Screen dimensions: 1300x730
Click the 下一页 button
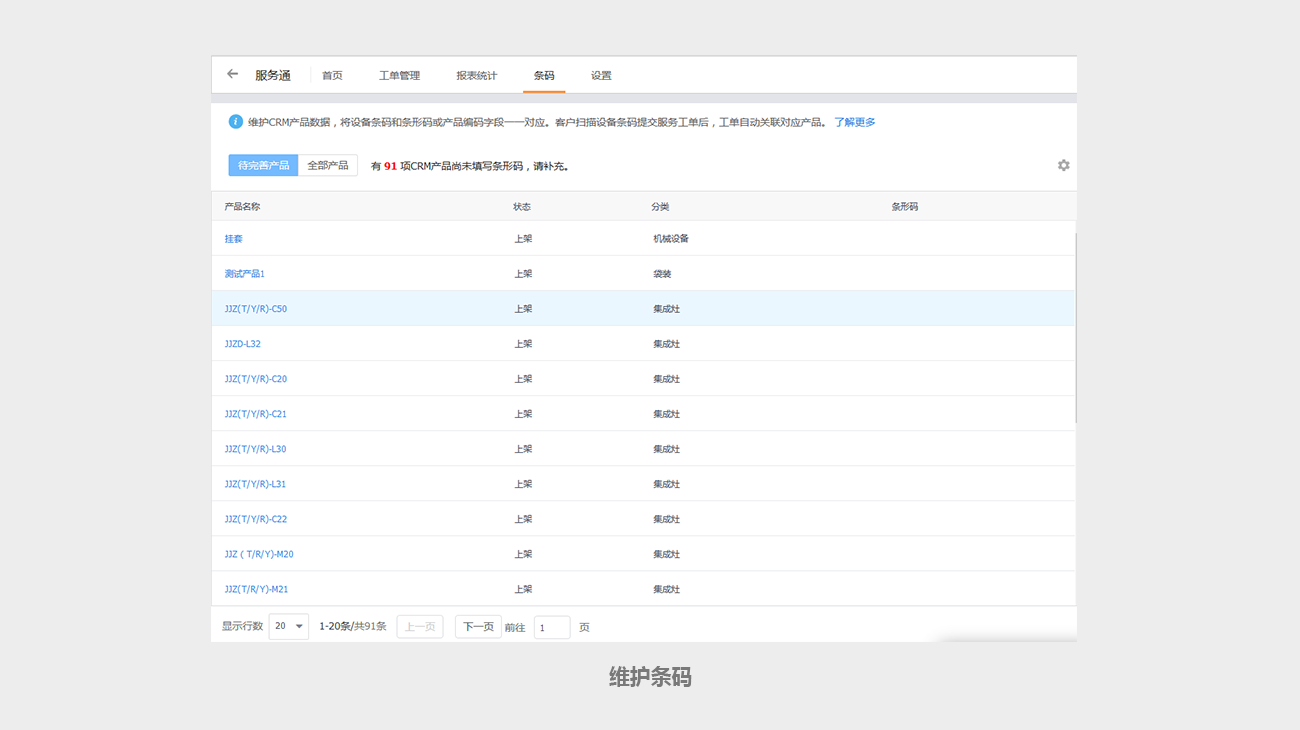coord(478,627)
